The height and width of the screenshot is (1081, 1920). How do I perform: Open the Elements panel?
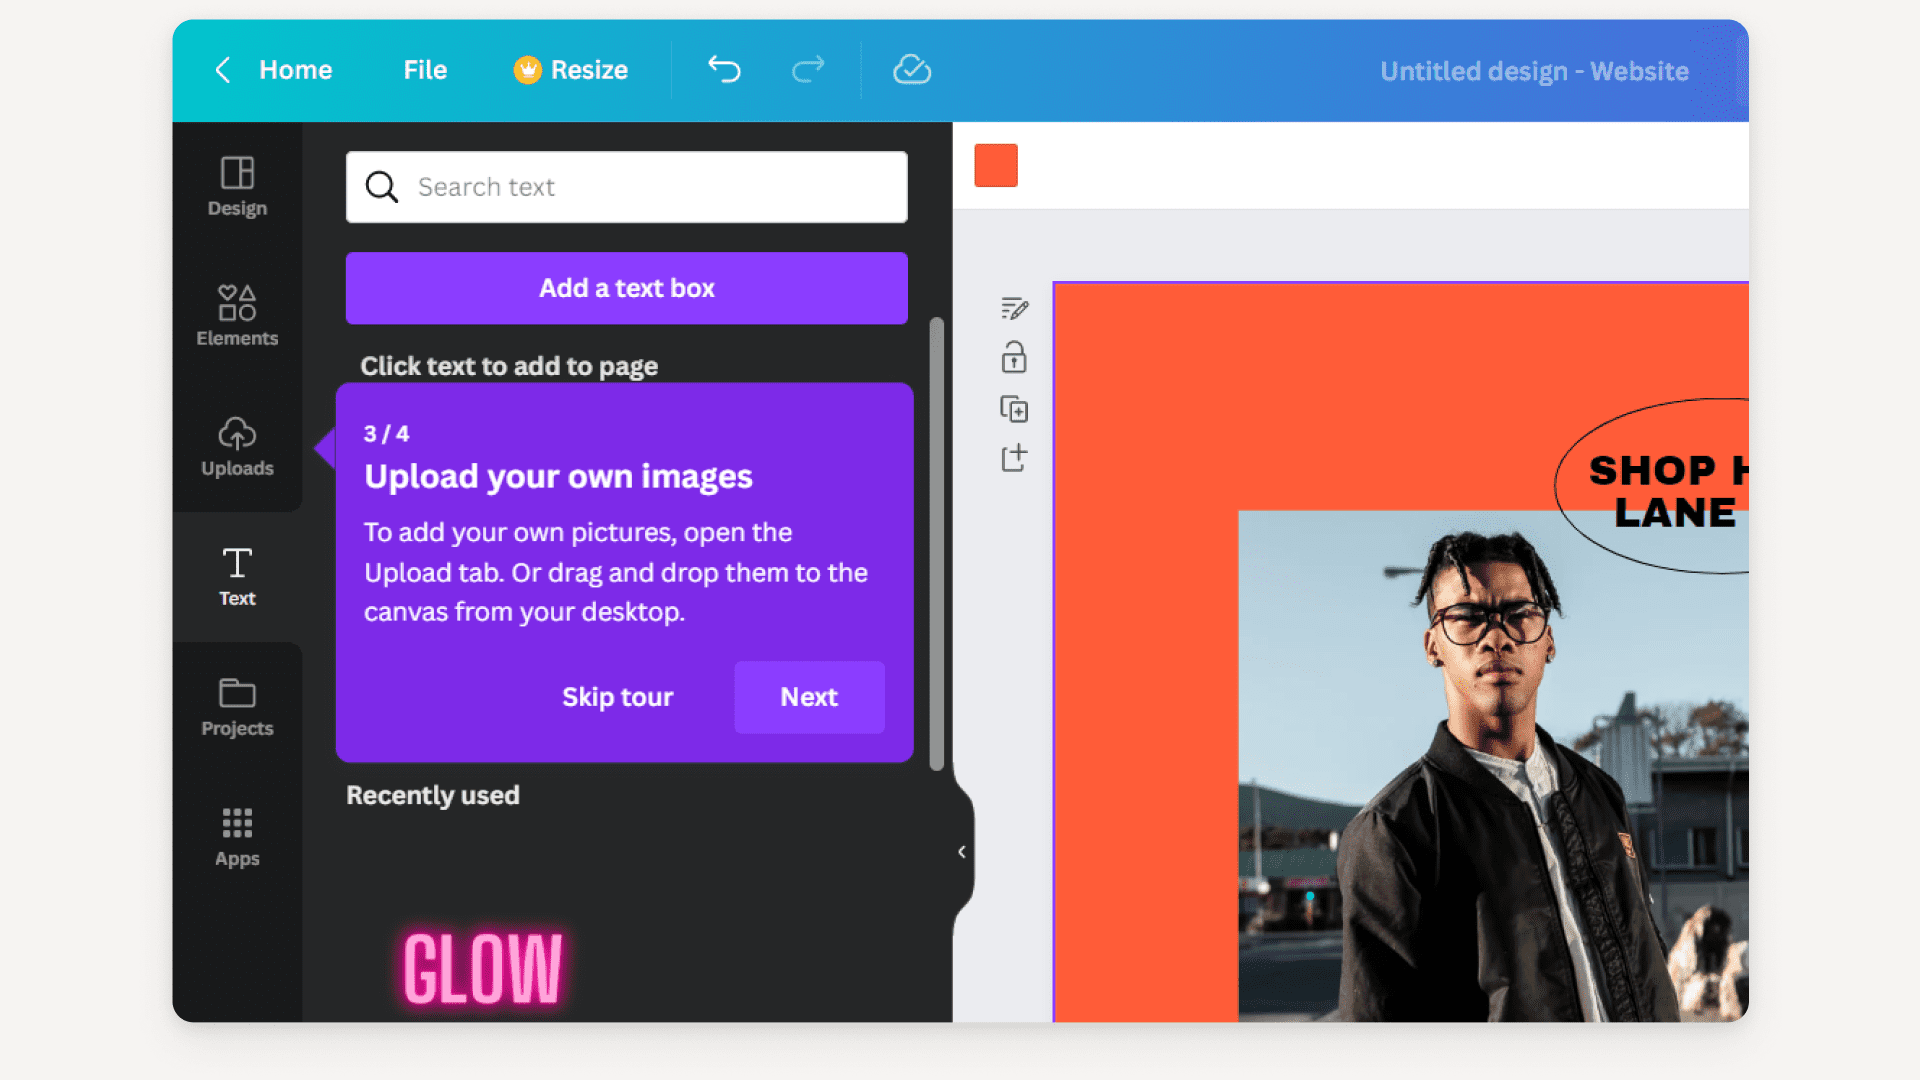[236, 315]
